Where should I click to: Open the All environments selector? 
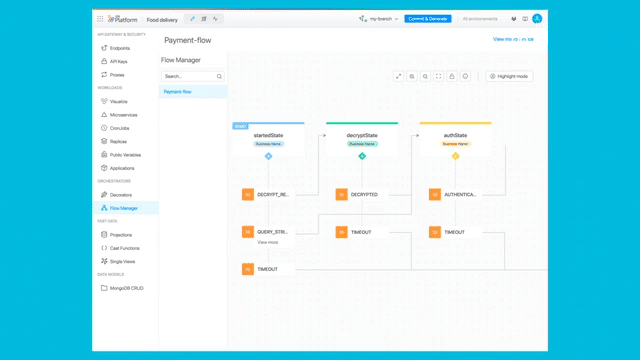480,19
